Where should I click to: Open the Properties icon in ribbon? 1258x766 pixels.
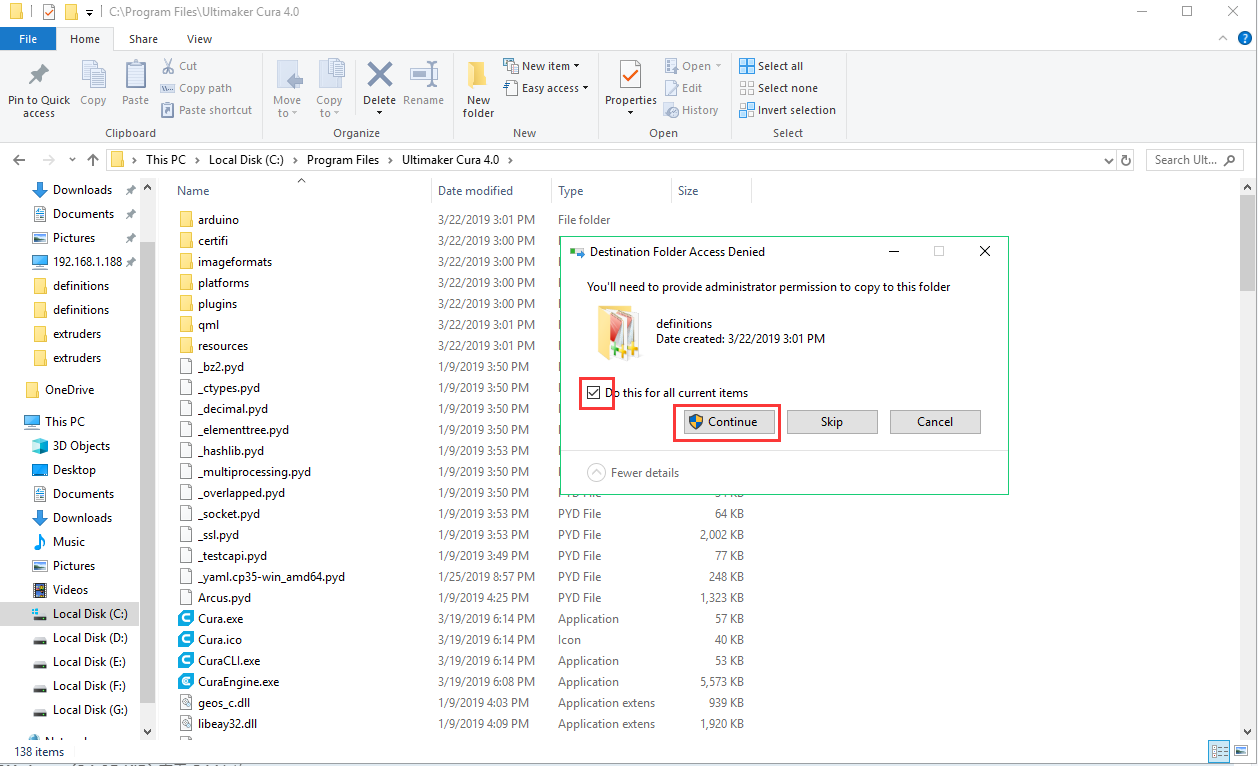click(x=630, y=77)
